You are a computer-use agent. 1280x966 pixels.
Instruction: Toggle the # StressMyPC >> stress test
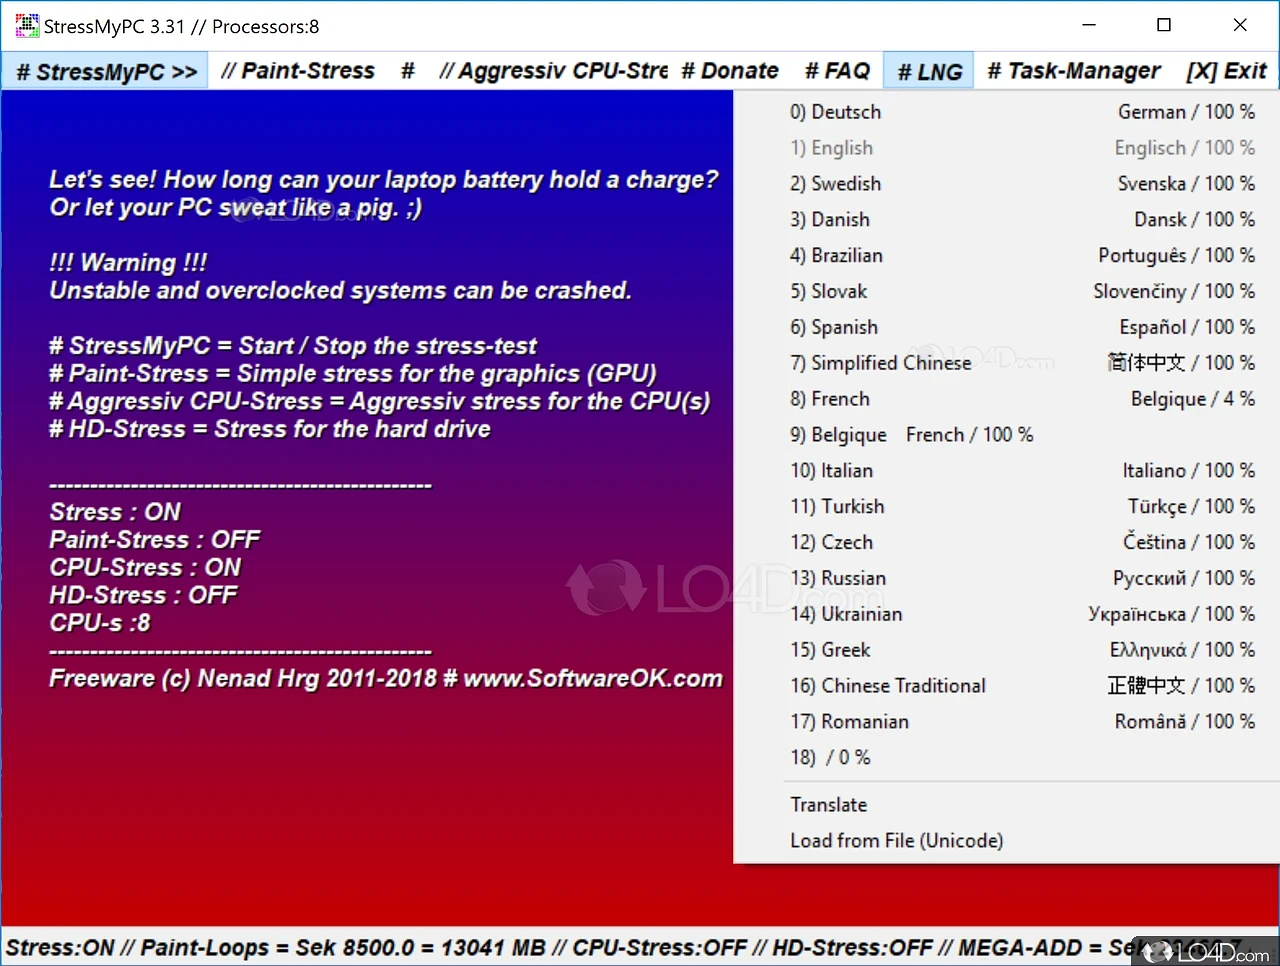coord(106,72)
